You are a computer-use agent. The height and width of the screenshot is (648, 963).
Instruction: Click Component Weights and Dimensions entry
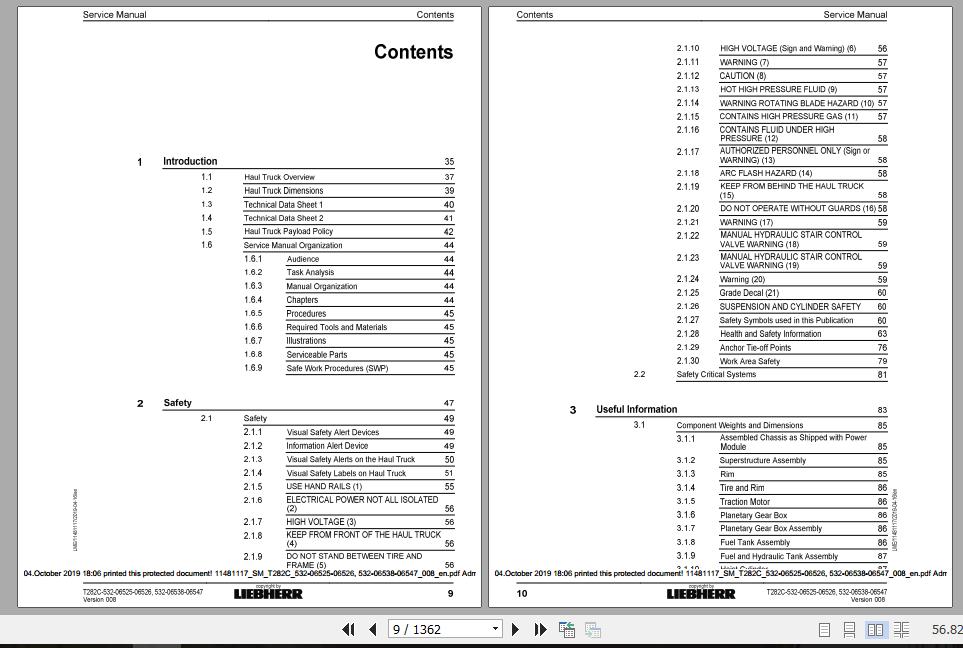[740, 425]
